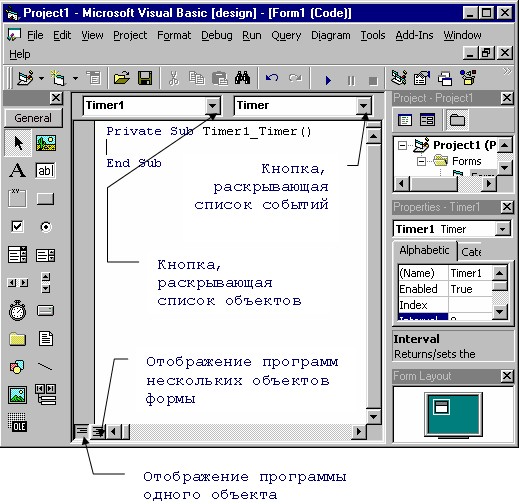Select the Data control tool
Viewport: 519px width, 504px height.
click(46, 395)
